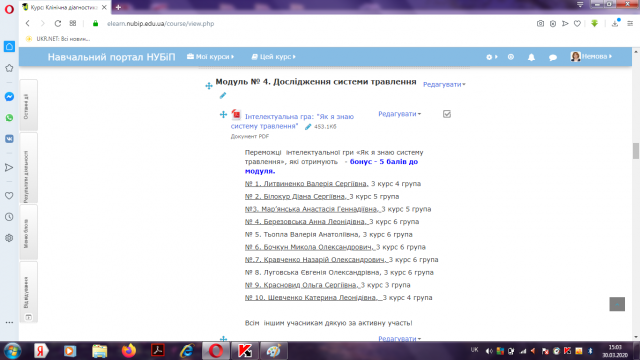
Task: Open Windows Start button
Action: pos(12,351)
